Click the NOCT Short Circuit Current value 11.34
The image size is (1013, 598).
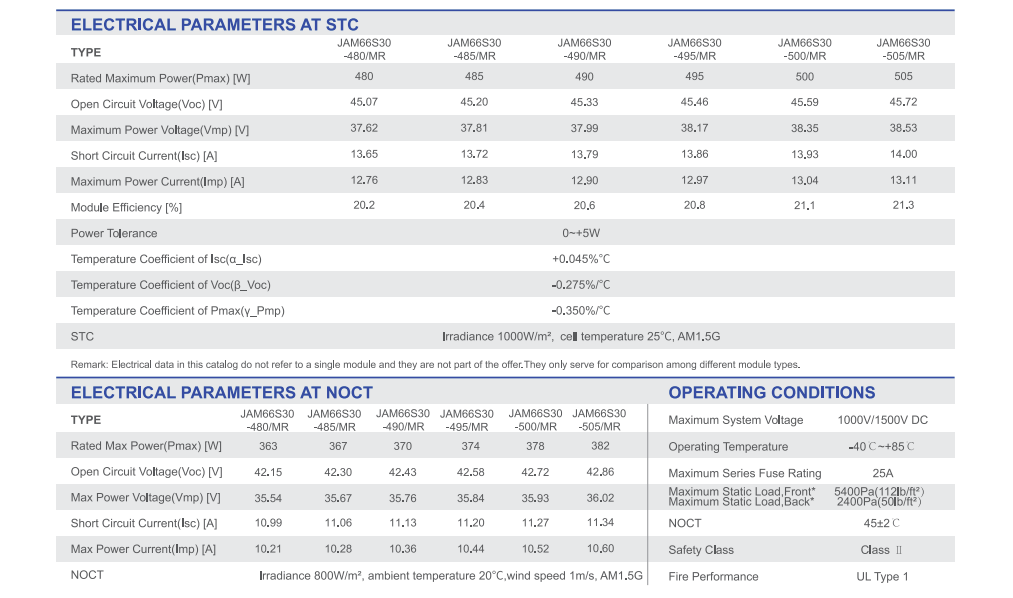click(600, 522)
